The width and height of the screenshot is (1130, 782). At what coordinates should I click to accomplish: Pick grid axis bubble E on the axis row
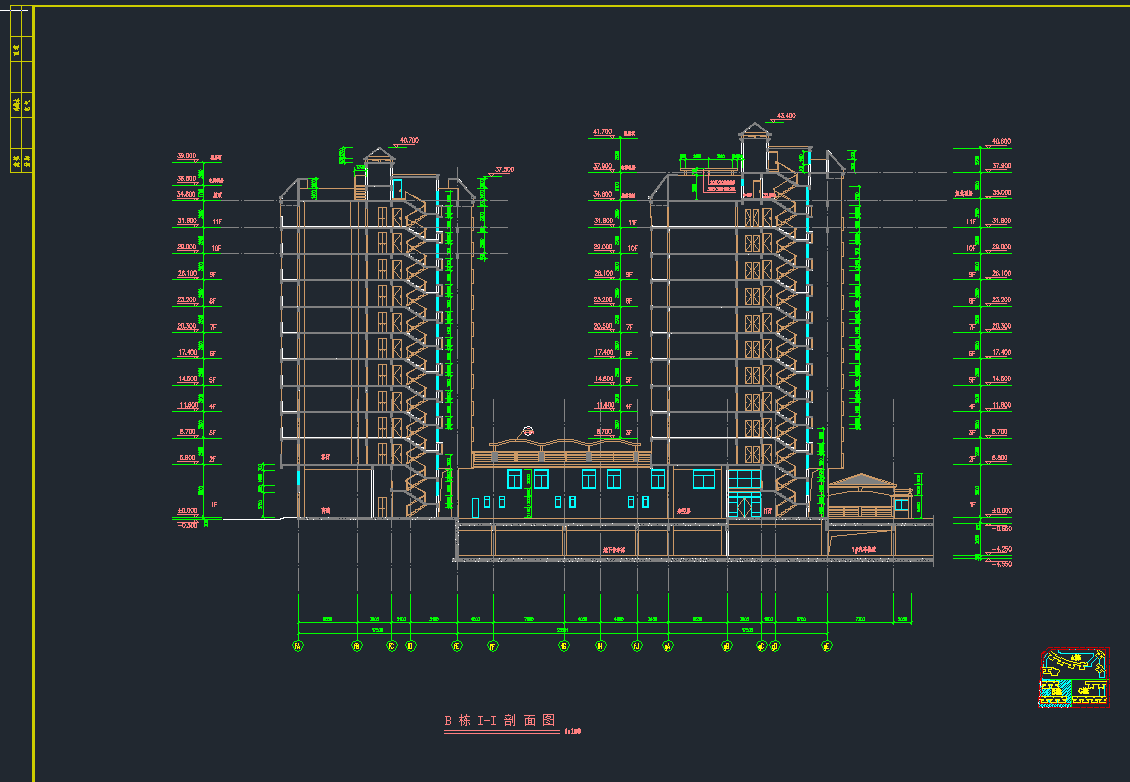pos(457,646)
